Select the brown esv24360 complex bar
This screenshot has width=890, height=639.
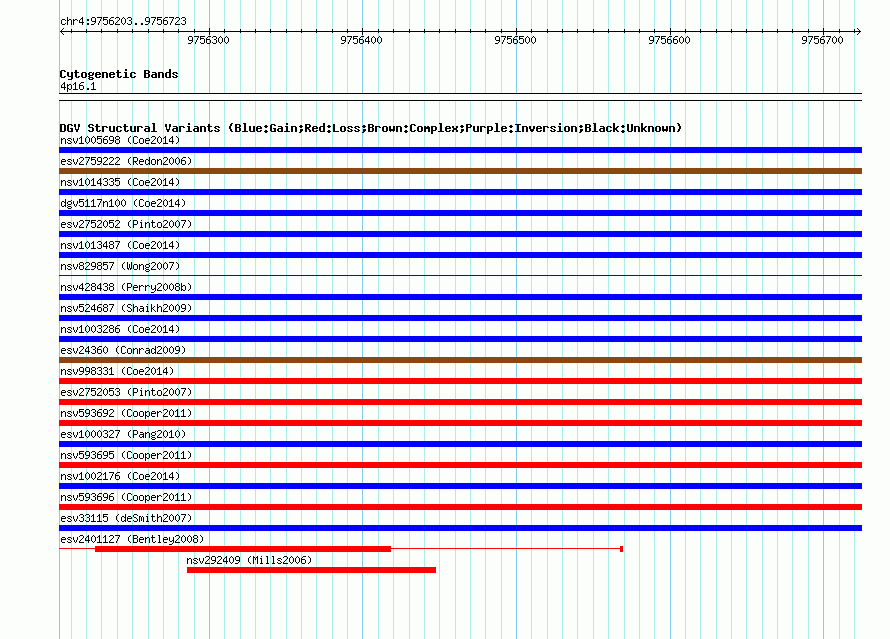460,360
